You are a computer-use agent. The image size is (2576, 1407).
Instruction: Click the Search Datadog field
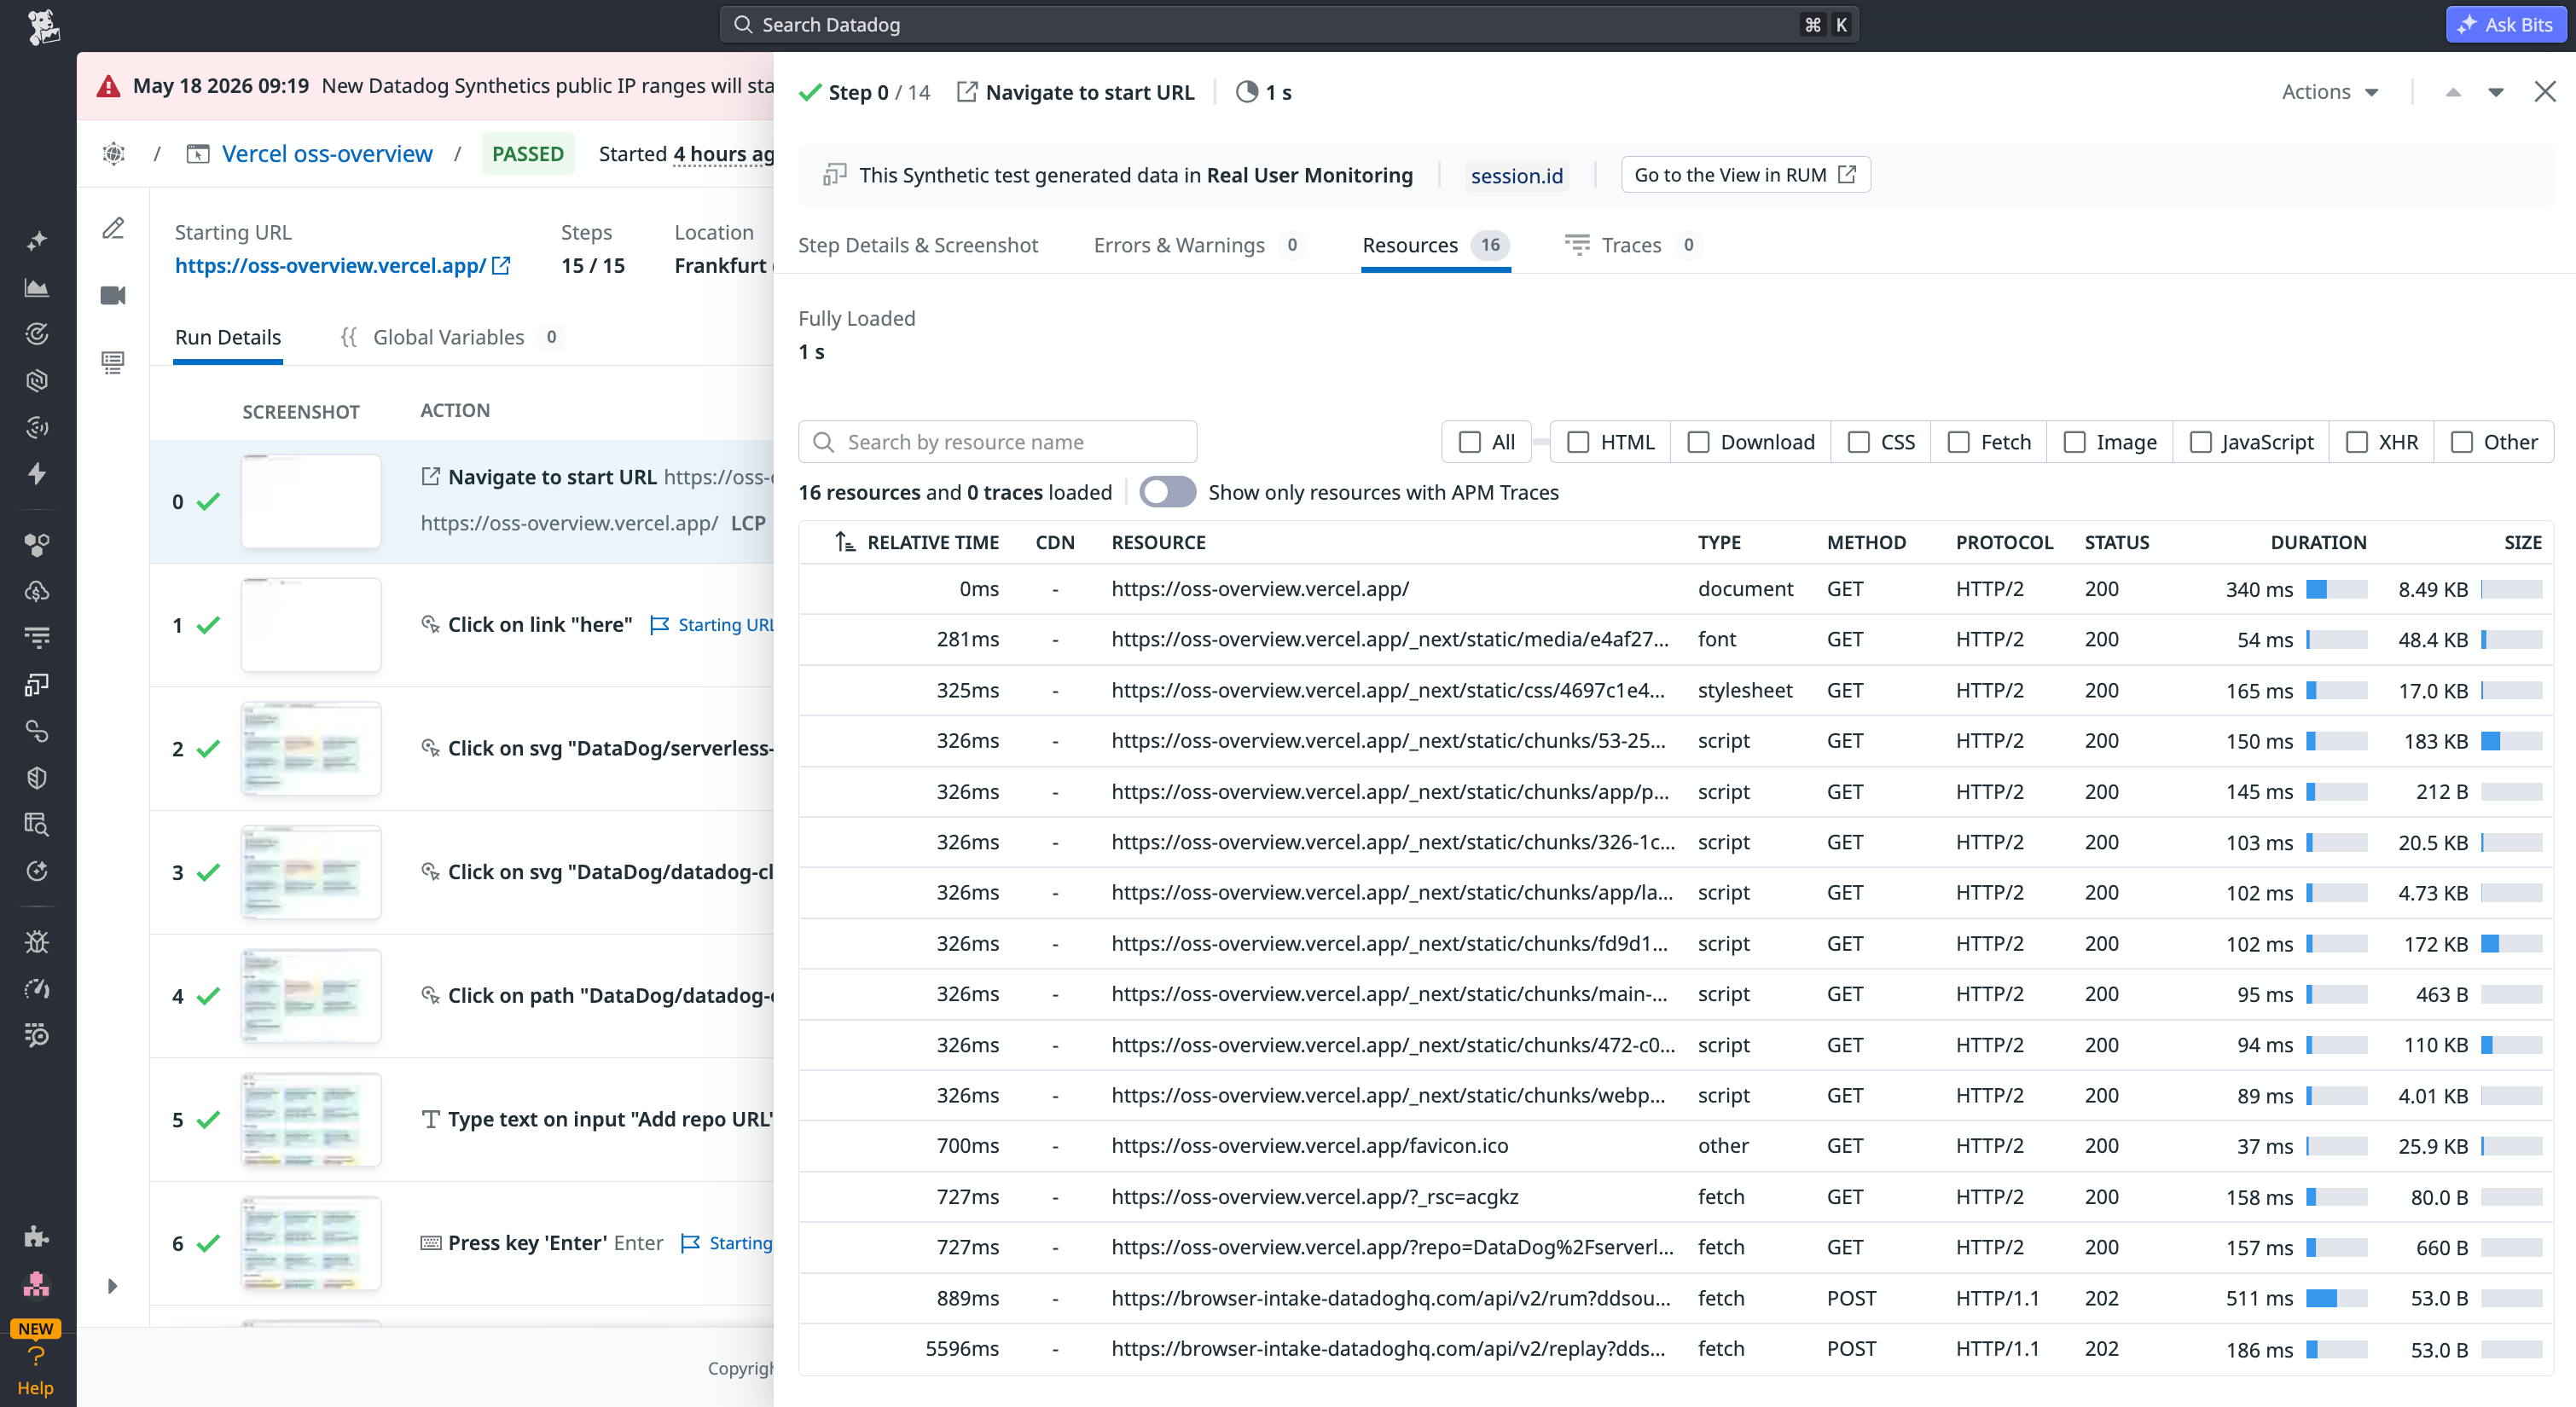pyautogui.click(x=1289, y=25)
